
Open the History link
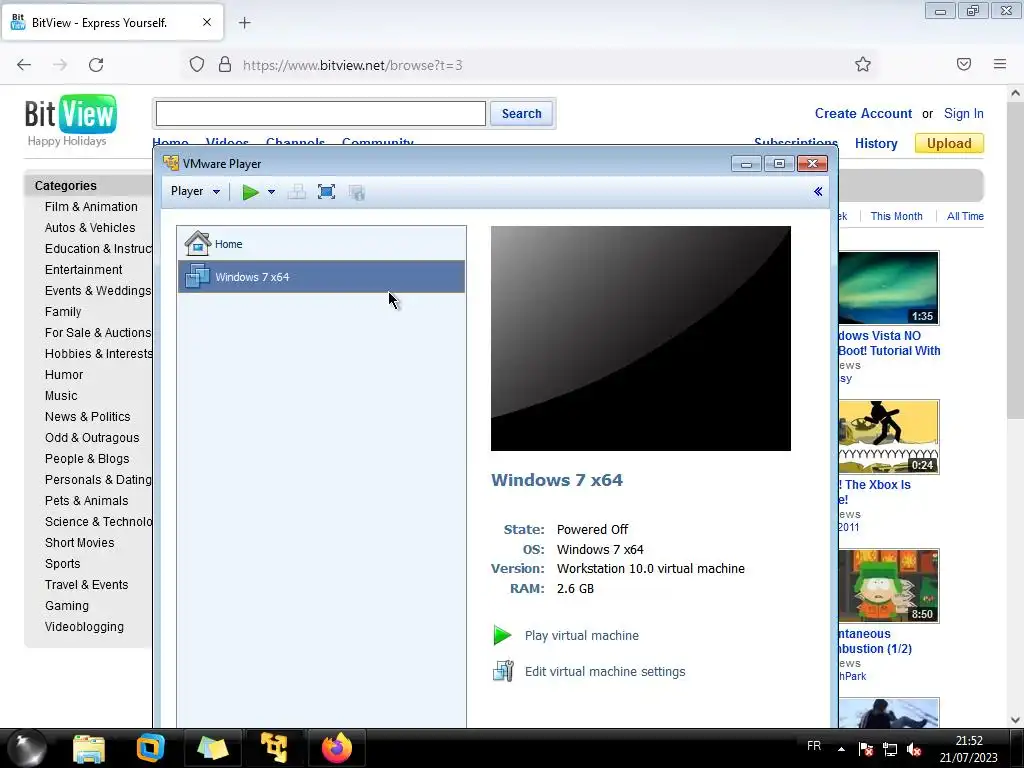[x=876, y=144]
